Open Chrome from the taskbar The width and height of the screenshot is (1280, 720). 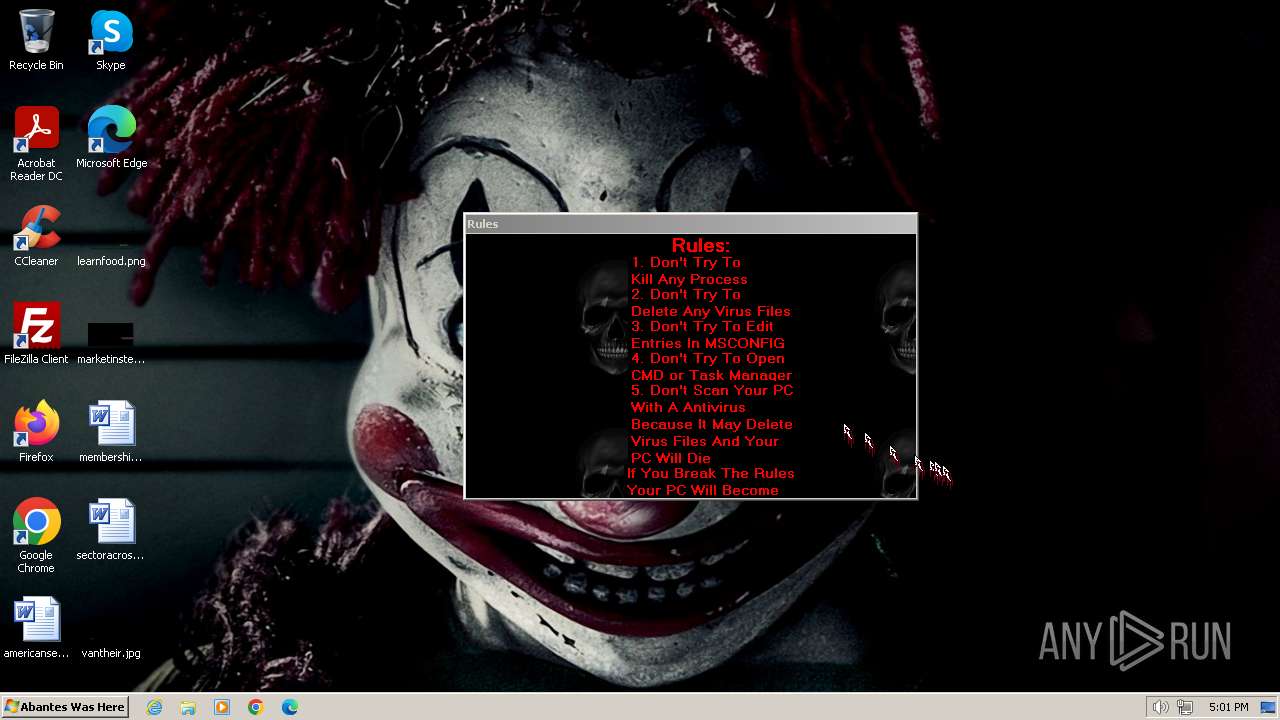tap(256, 707)
